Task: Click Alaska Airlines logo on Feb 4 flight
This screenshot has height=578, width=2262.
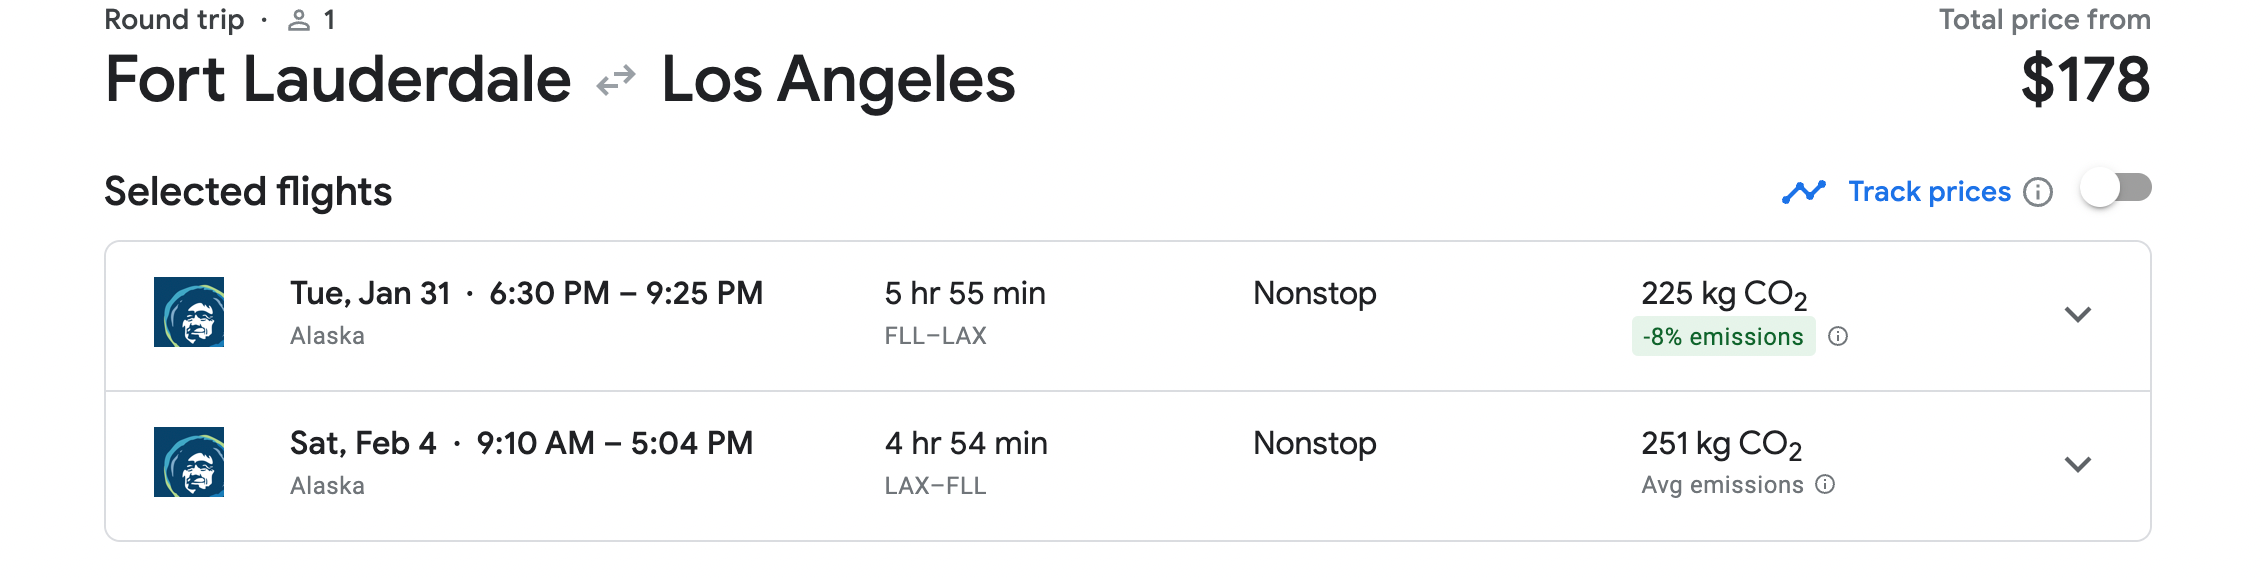Action: click(x=189, y=462)
